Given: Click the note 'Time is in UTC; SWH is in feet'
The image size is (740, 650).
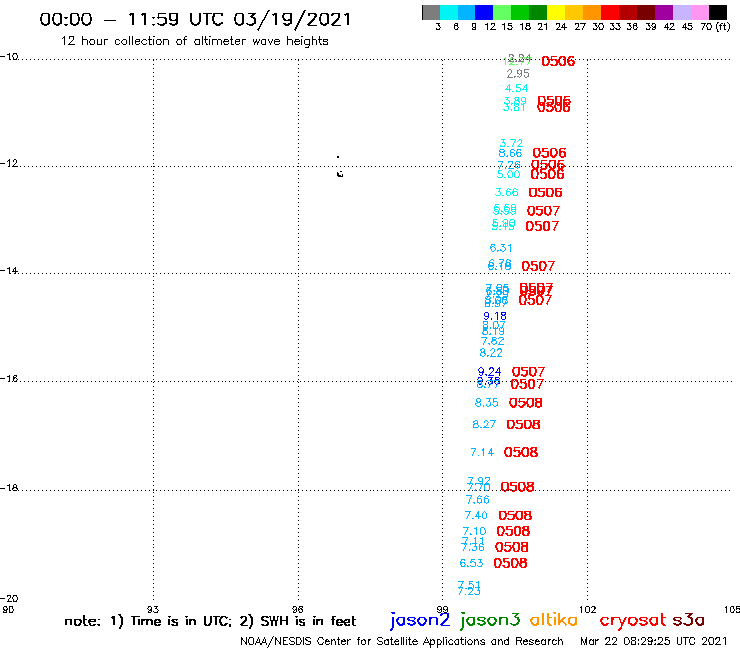Looking at the screenshot, I should (x=210, y=621).
